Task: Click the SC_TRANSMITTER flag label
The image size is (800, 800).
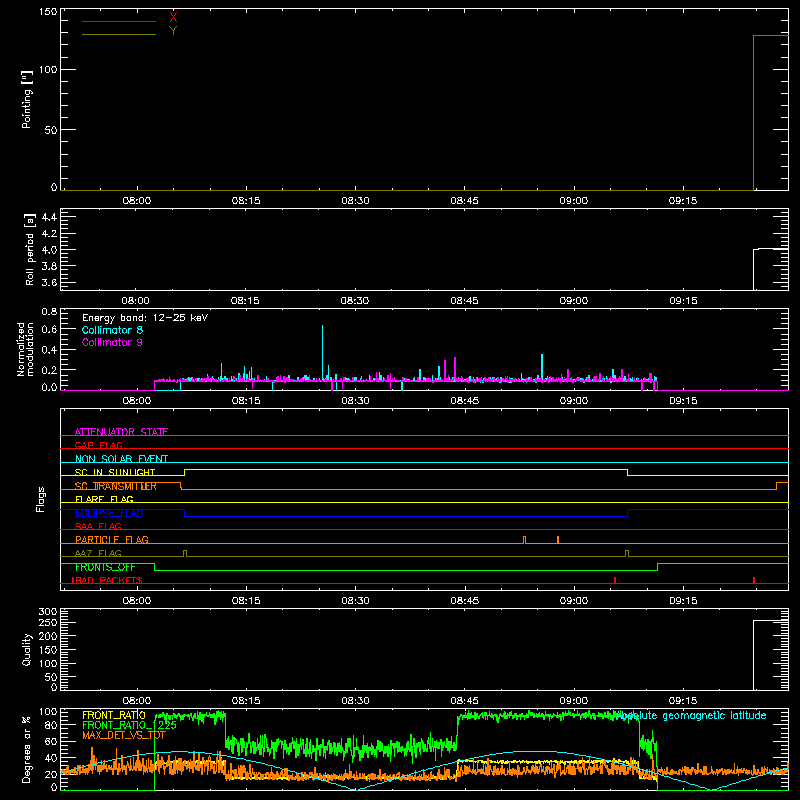Action: click(115, 486)
